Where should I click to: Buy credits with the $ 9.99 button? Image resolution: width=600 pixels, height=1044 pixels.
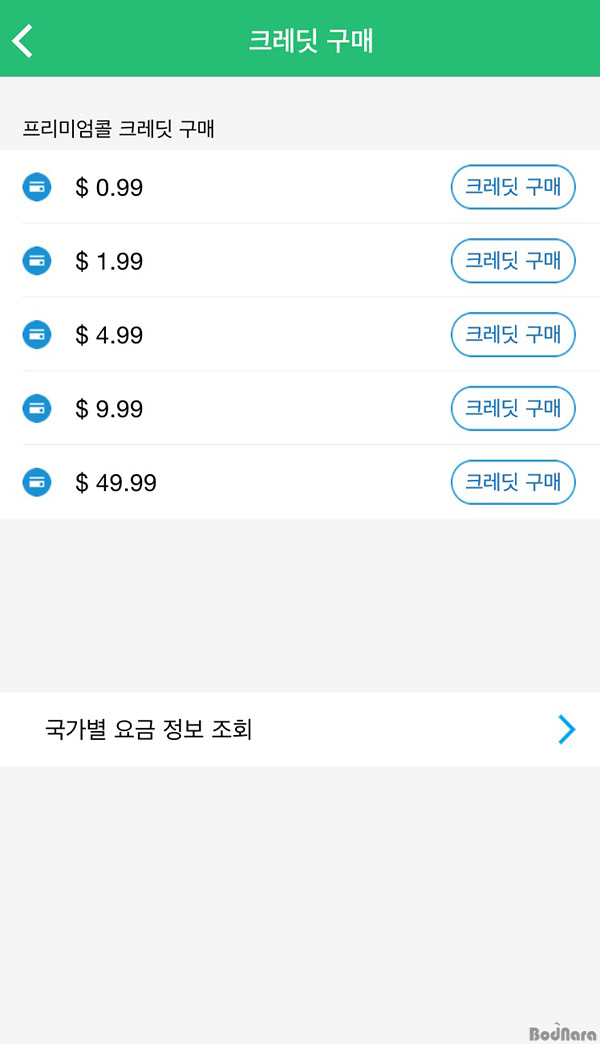[x=513, y=409]
